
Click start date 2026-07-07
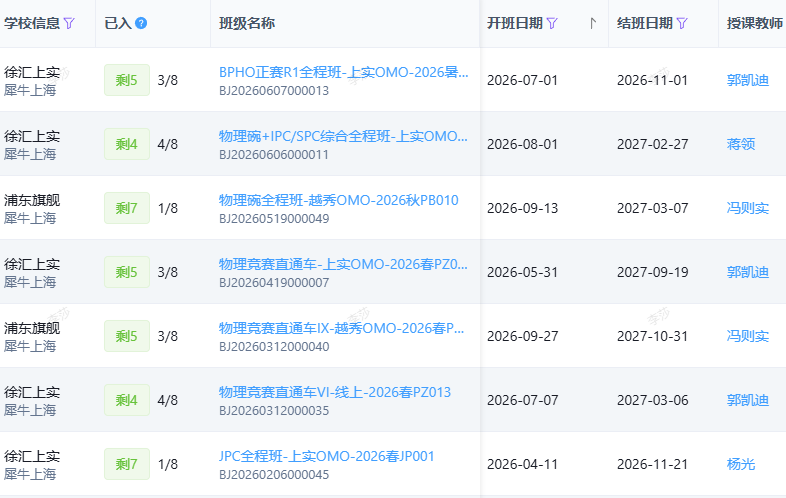click(x=522, y=400)
